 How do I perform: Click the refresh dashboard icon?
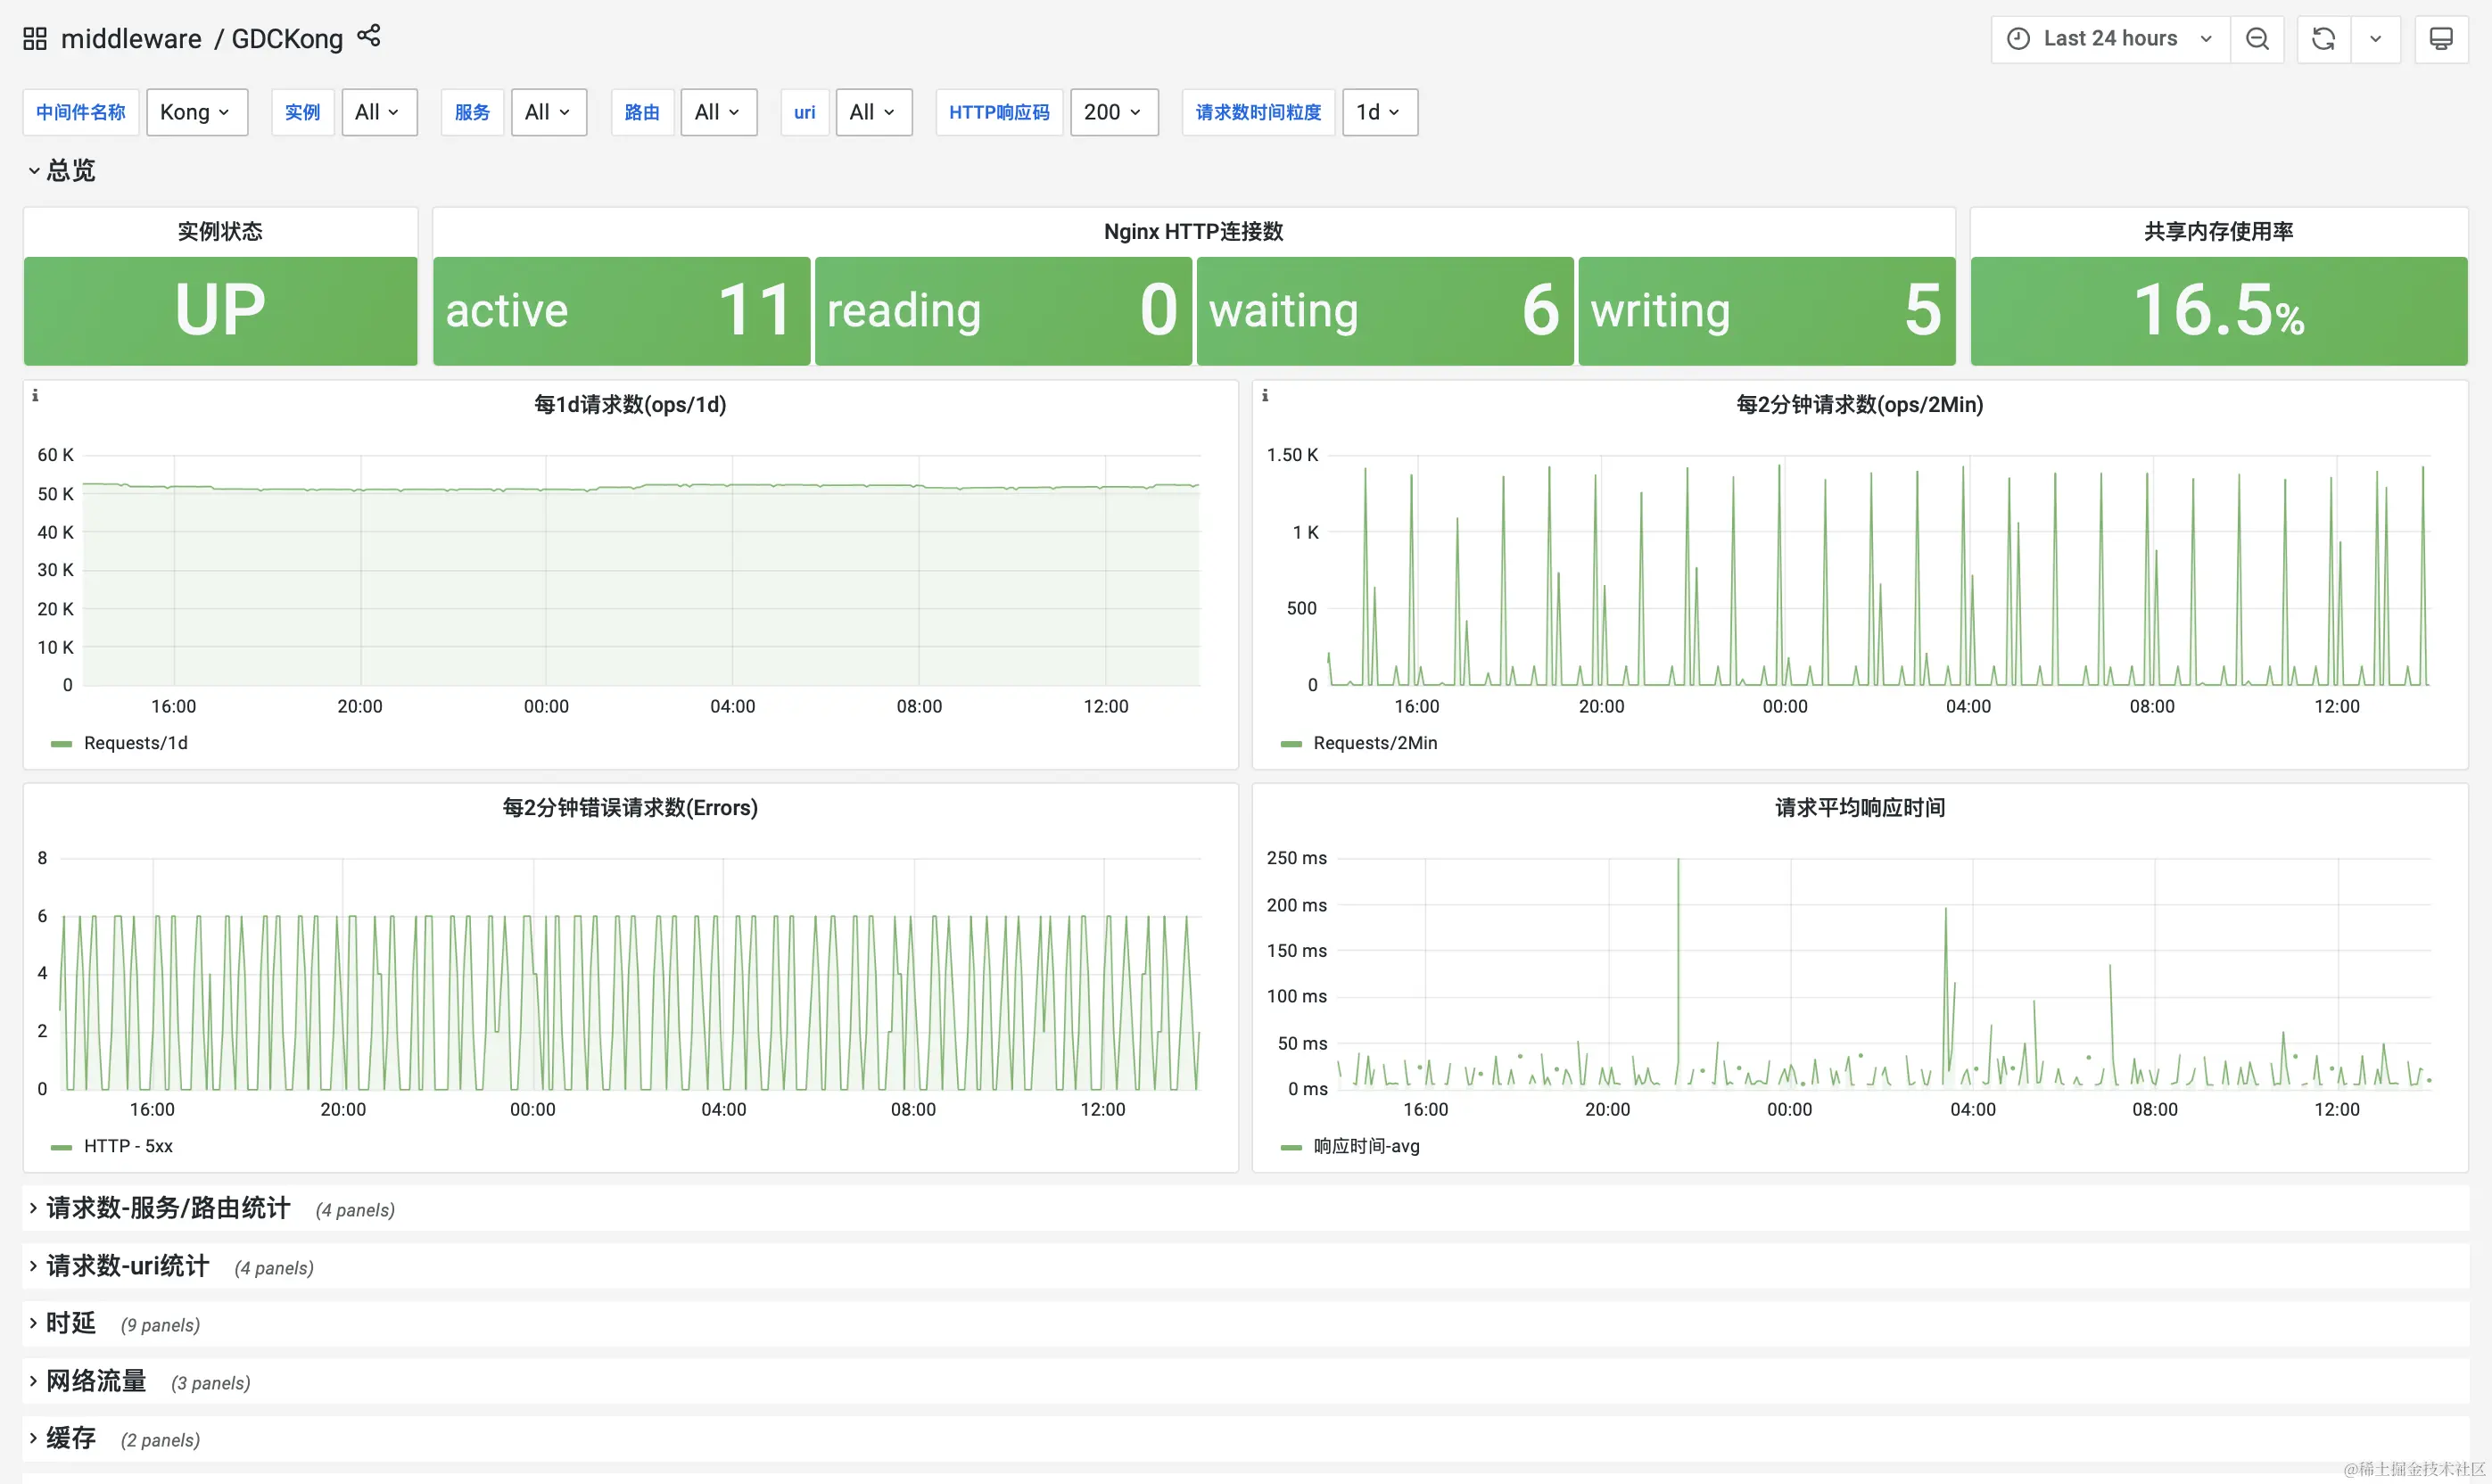tap(2323, 39)
